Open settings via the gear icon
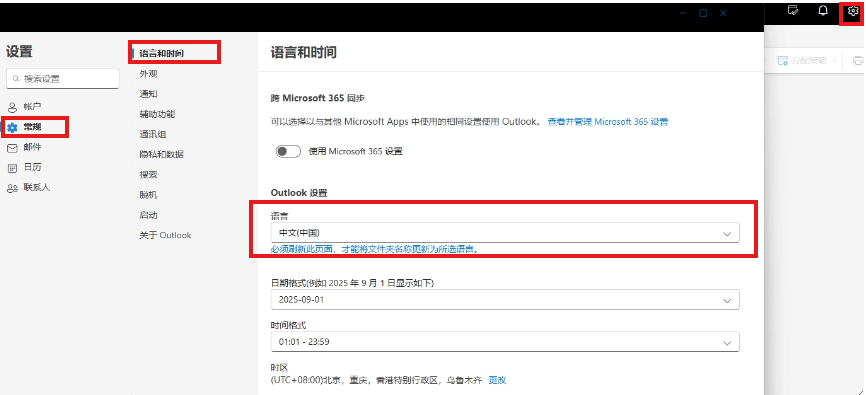This screenshot has height=395, width=866. pos(853,11)
